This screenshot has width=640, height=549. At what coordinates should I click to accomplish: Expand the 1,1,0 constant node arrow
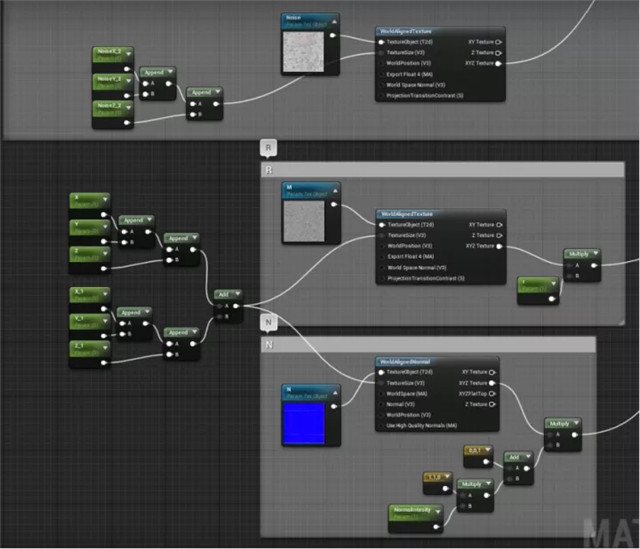447,476
